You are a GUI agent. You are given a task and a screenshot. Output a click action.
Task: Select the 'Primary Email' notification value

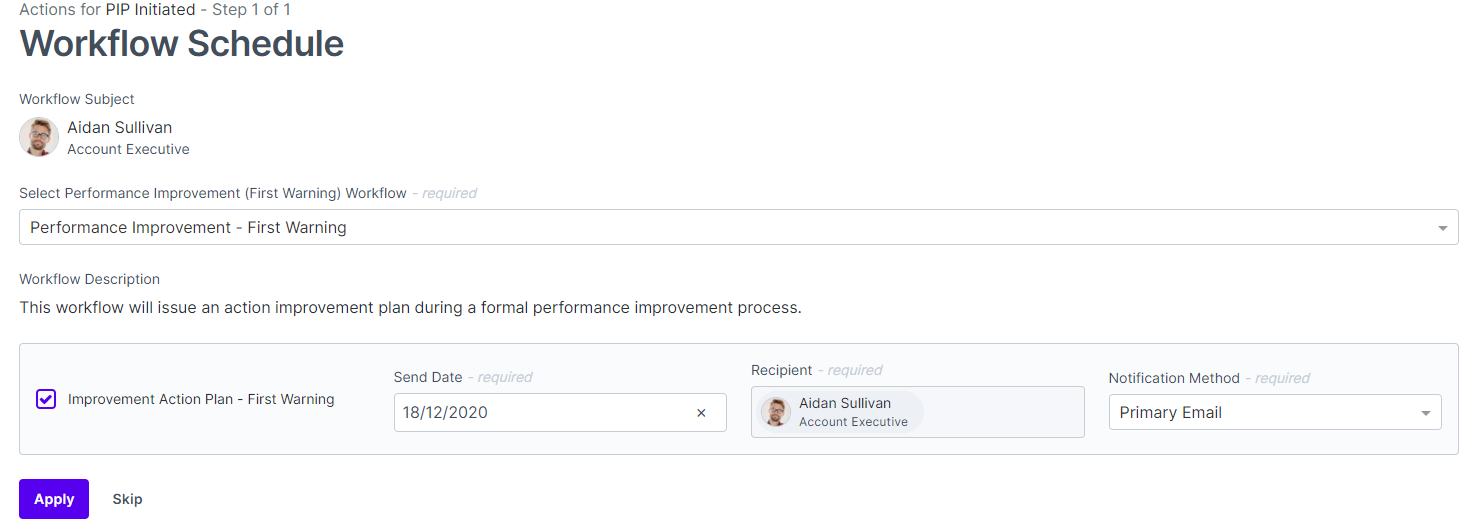coord(1170,413)
